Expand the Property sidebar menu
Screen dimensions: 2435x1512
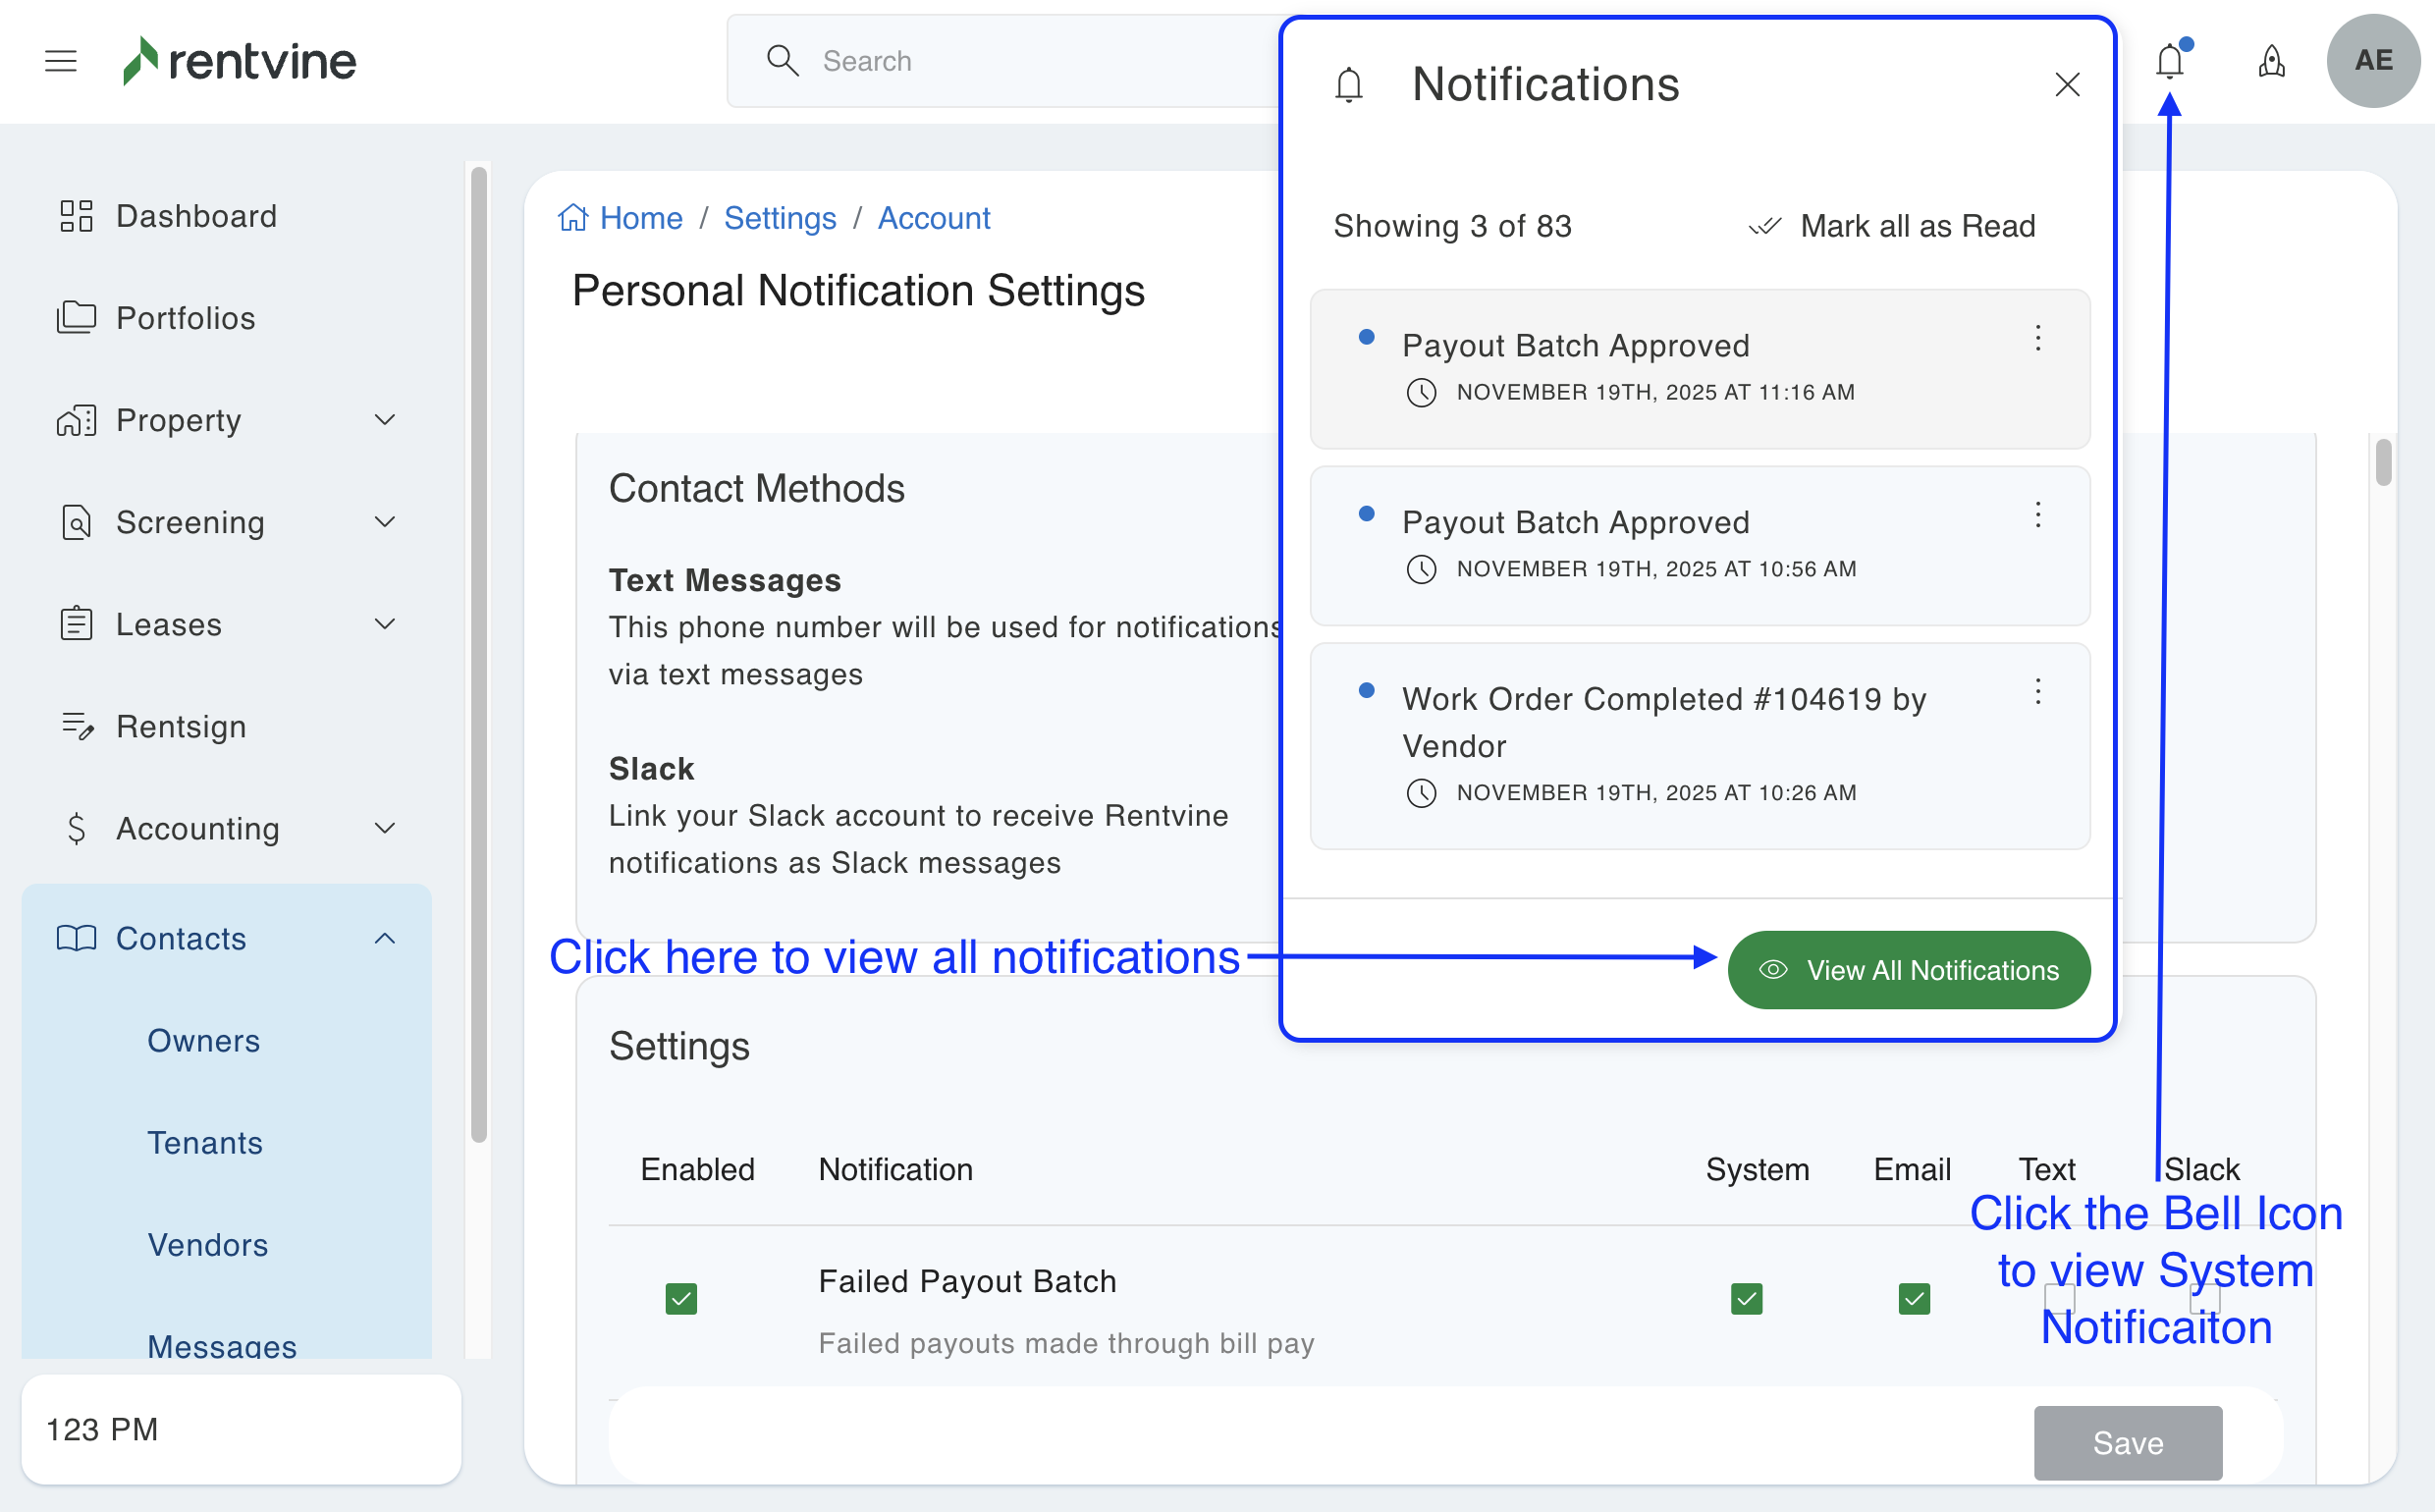(385, 420)
